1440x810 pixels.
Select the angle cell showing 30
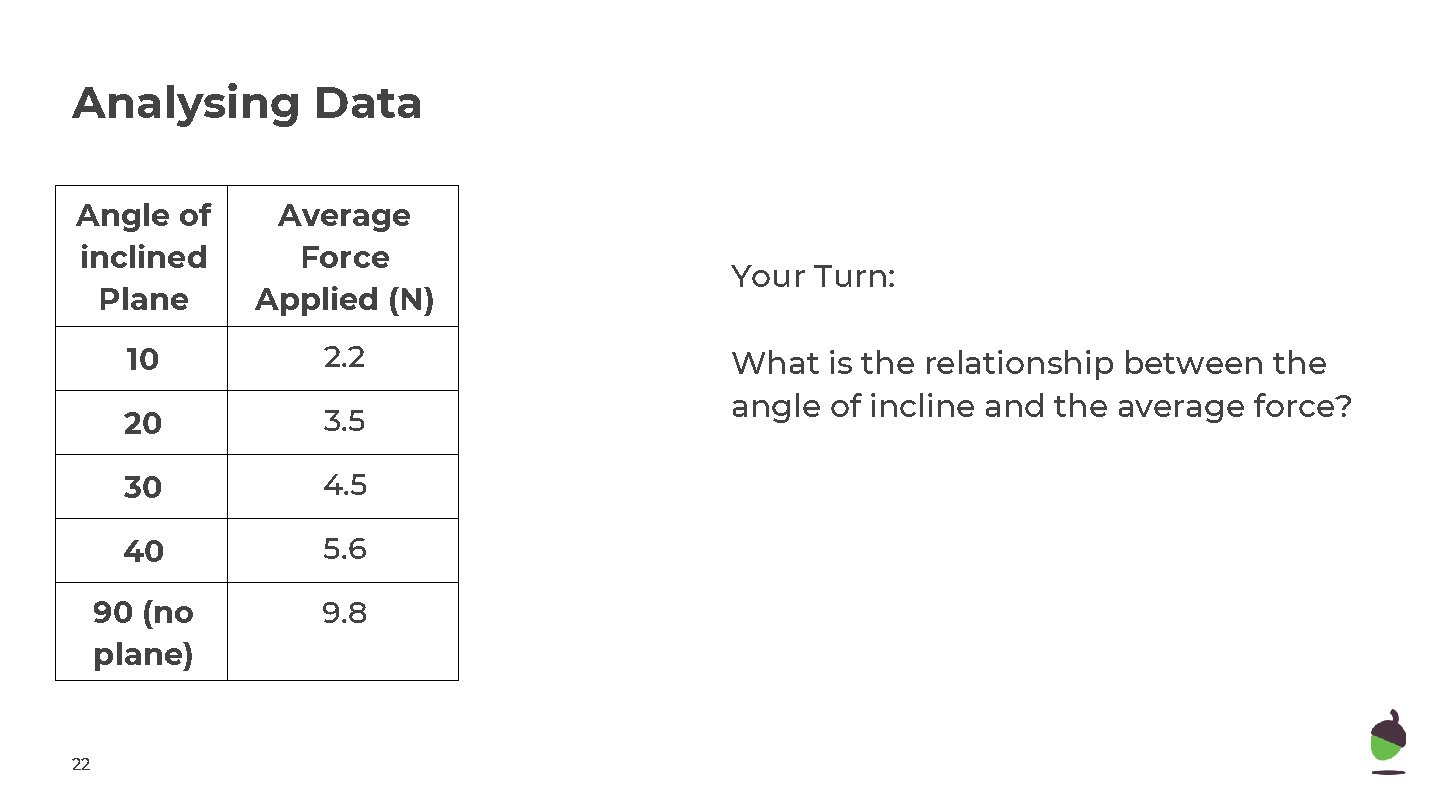(x=143, y=487)
